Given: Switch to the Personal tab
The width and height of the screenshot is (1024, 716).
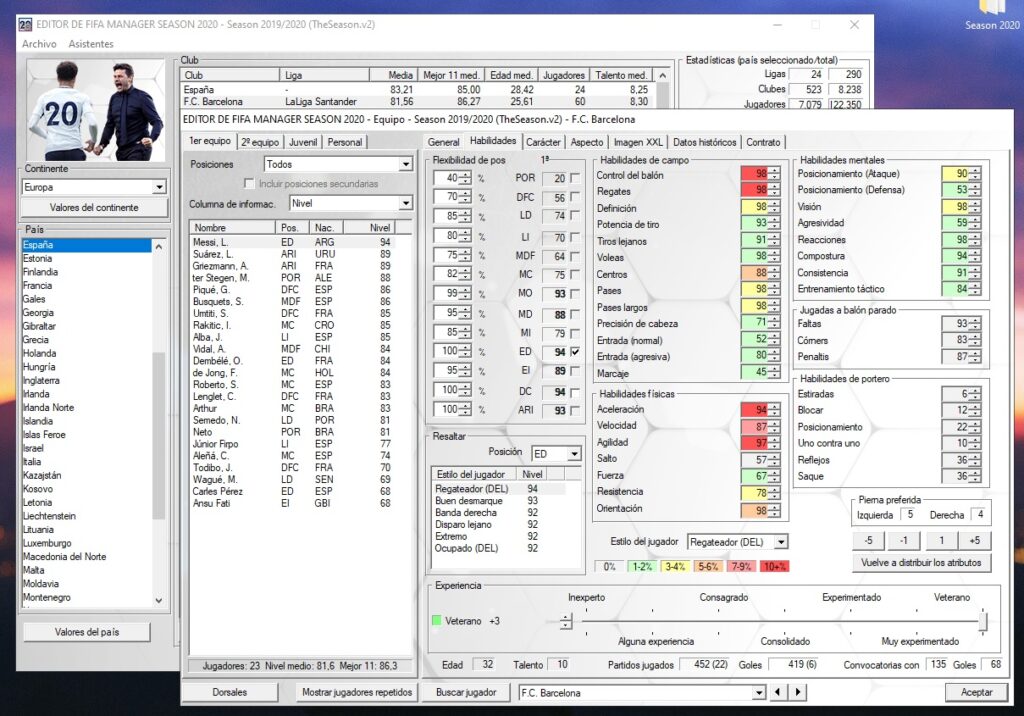Looking at the screenshot, I should [345, 142].
